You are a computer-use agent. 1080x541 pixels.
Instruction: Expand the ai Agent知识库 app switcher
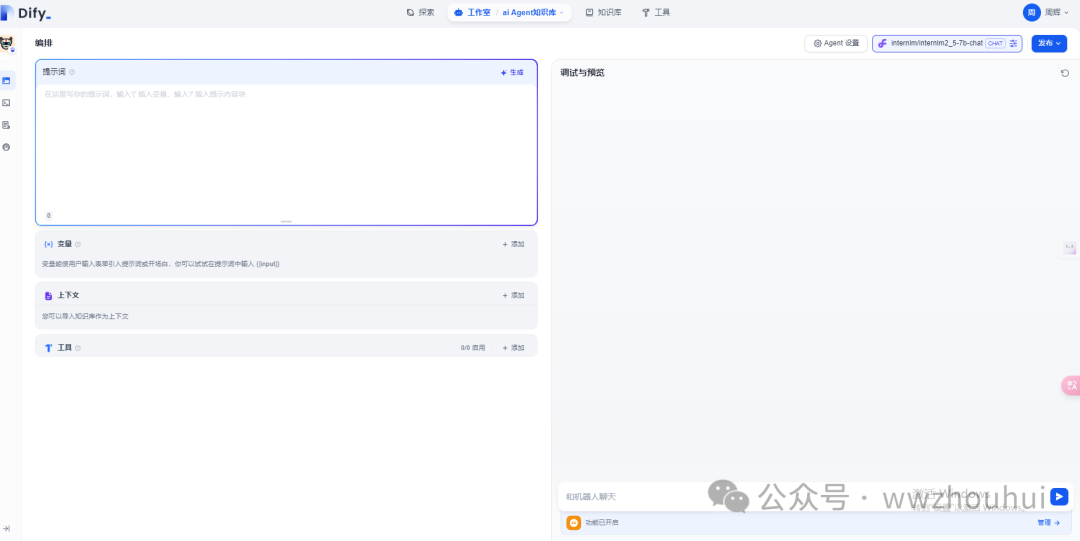(x=533, y=13)
